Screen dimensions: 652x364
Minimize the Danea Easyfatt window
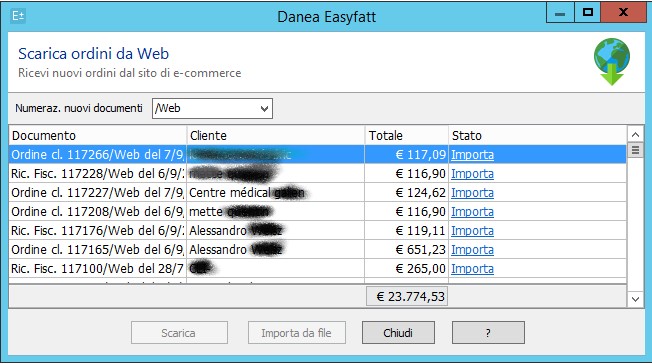[560, 13]
